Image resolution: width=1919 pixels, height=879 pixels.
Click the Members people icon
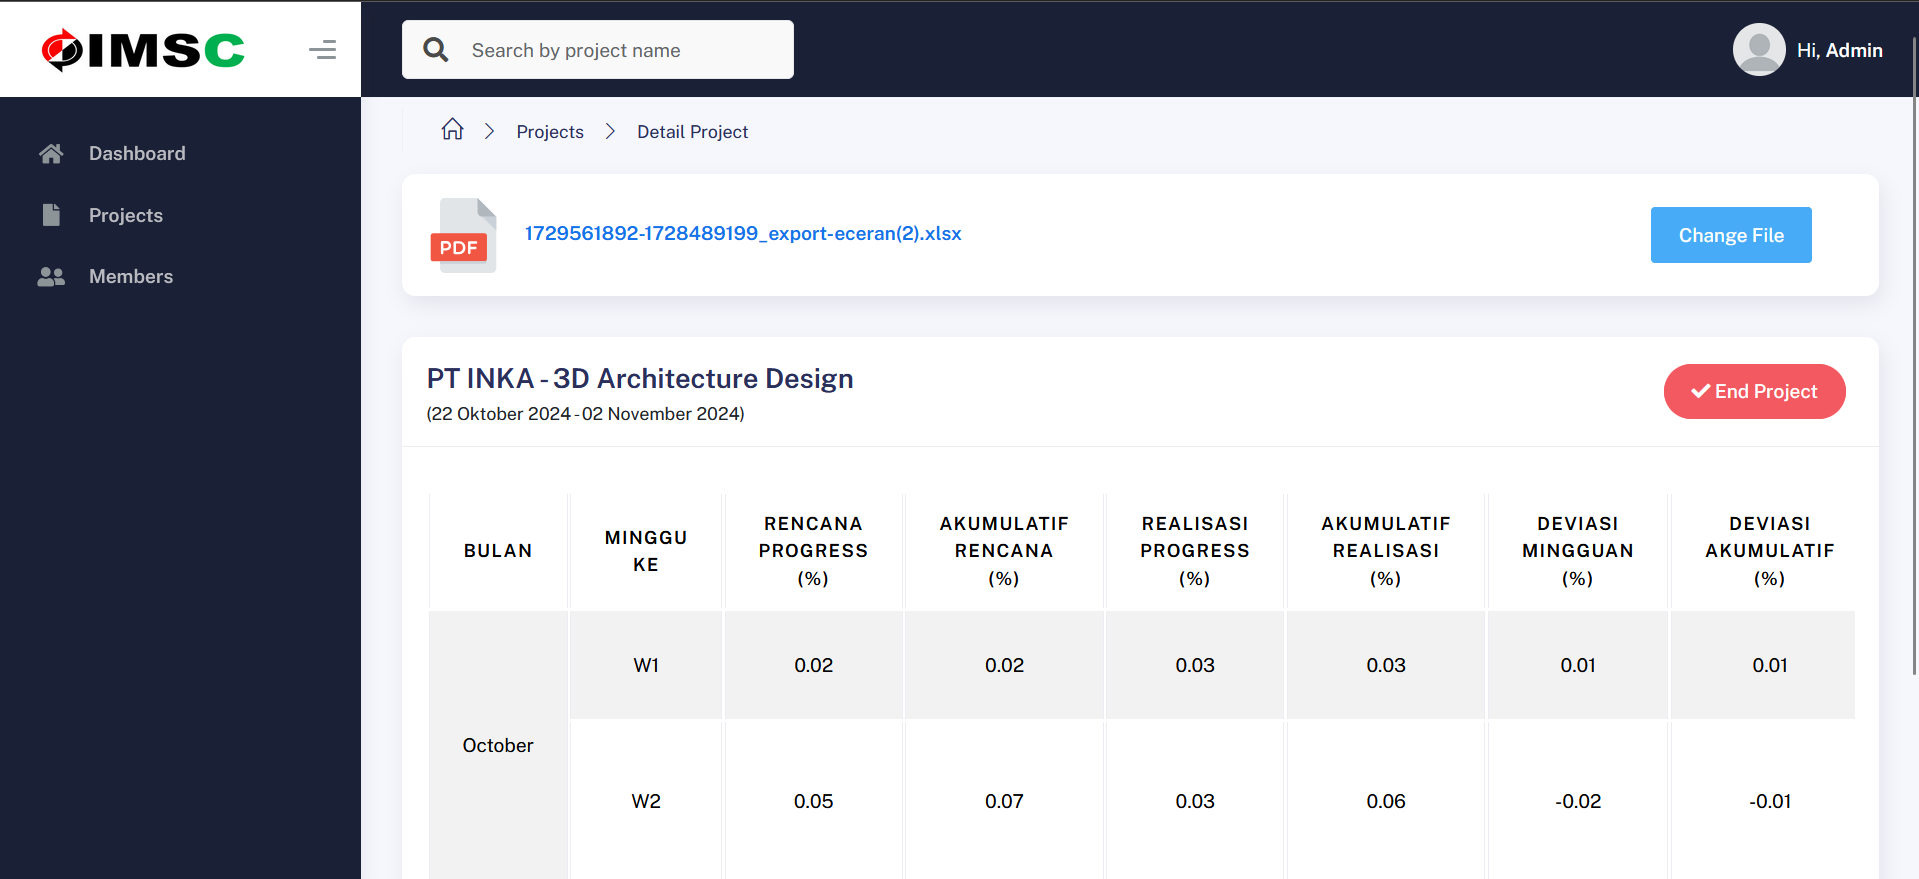coord(51,277)
